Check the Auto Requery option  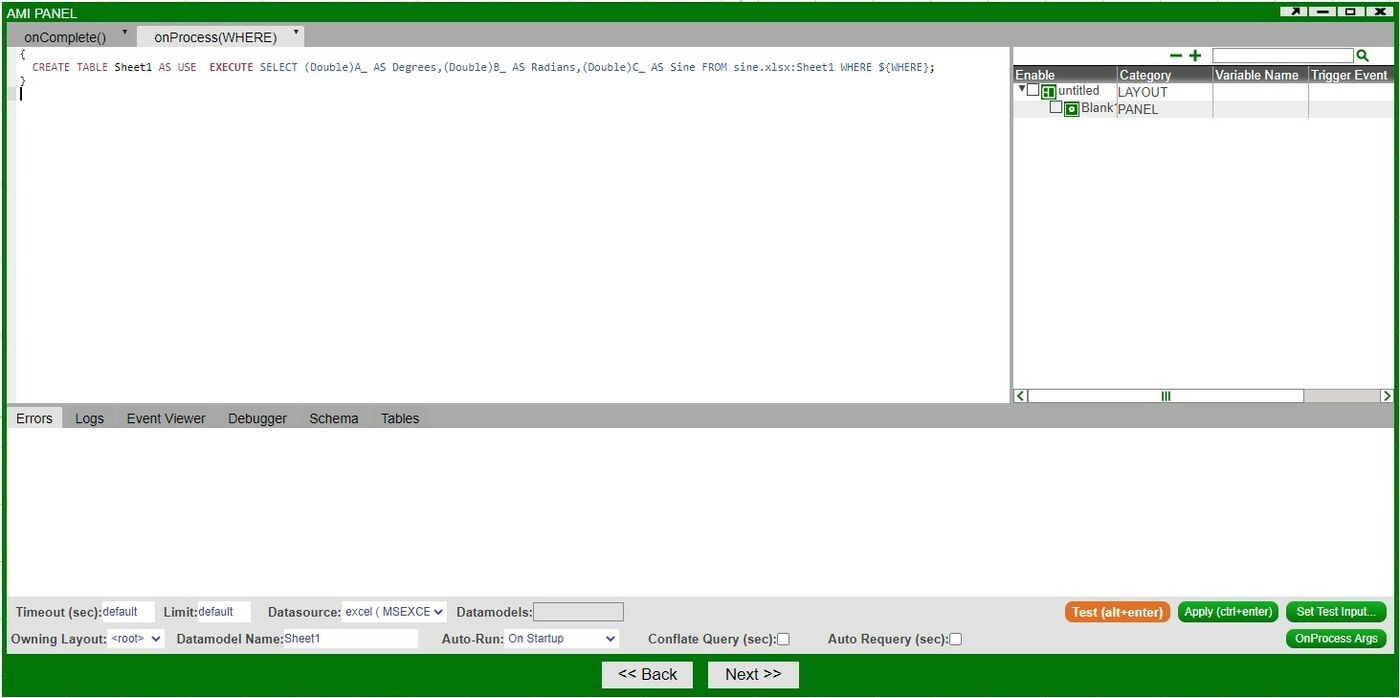[955, 638]
